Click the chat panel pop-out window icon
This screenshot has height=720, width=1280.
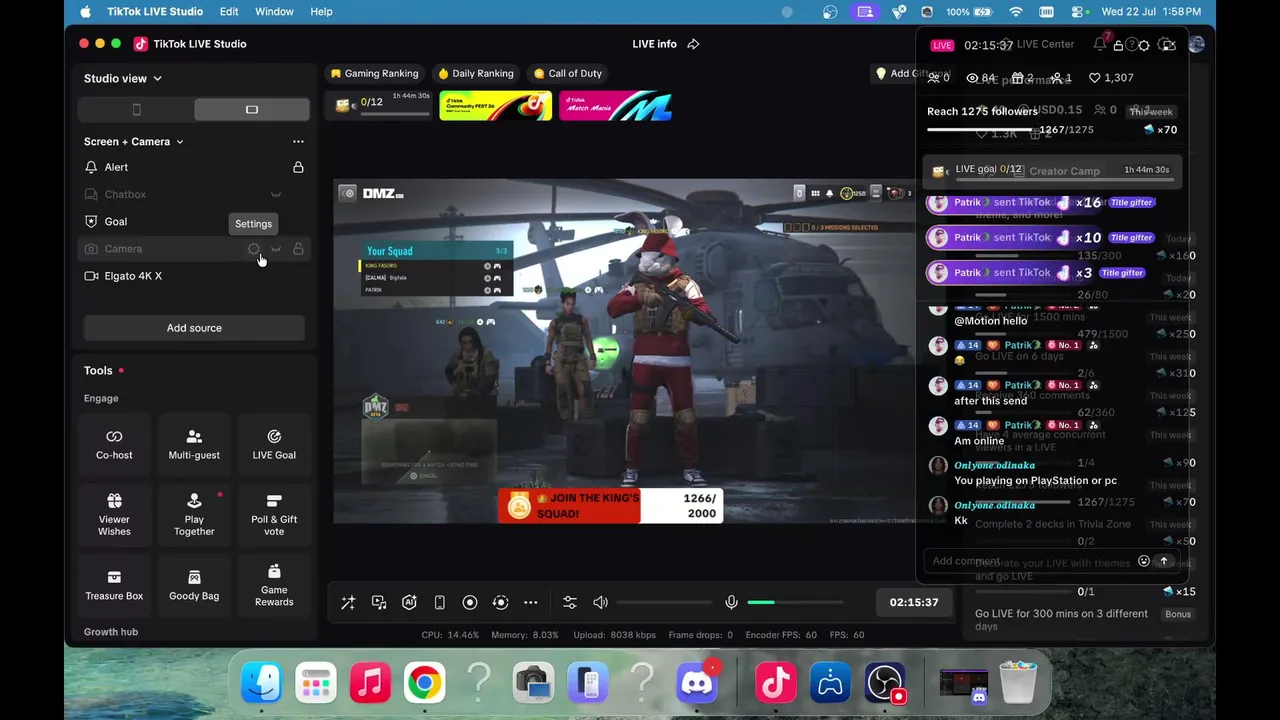pyautogui.click(x=1168, y=45)
